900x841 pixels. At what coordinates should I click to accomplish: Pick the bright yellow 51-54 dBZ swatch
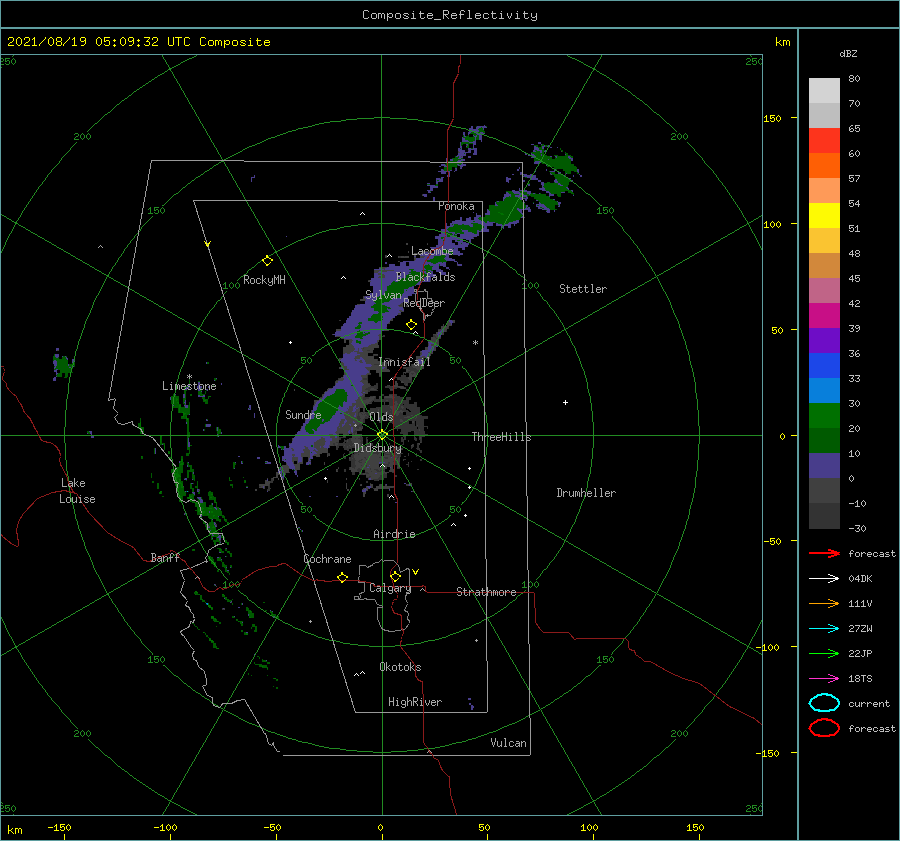[x=824, y=216]
